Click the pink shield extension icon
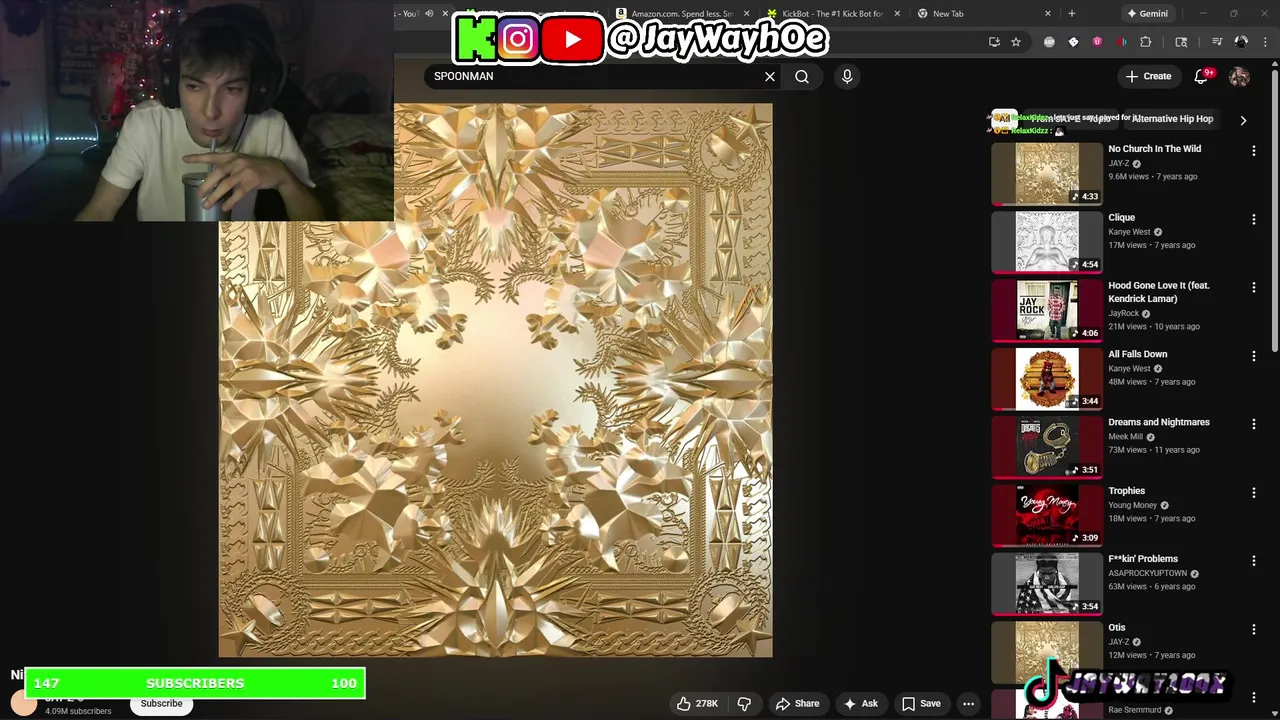Screen dimensions: 1280x720 click(1097, 42)
